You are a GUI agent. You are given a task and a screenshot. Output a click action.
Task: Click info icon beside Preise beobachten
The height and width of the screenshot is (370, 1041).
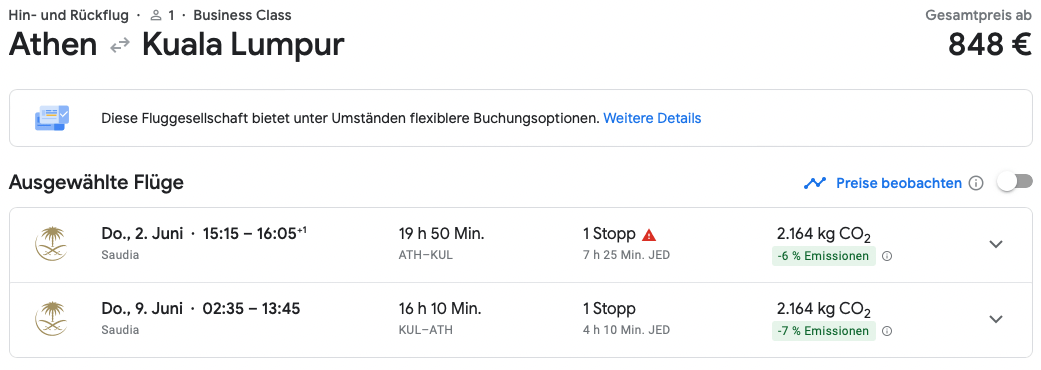click(x=975, y=183)
